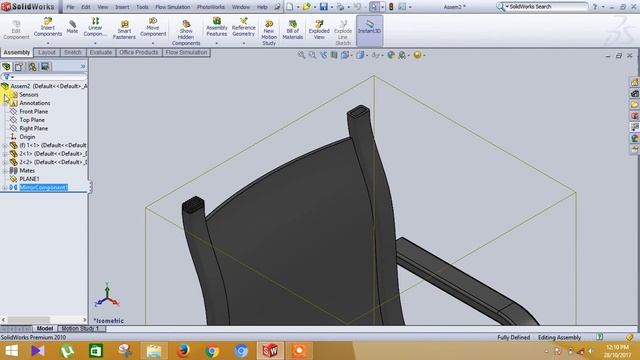Open the Linear Component Pattern dropdown arrow
The image size is (640, 360).
point(95,43)
